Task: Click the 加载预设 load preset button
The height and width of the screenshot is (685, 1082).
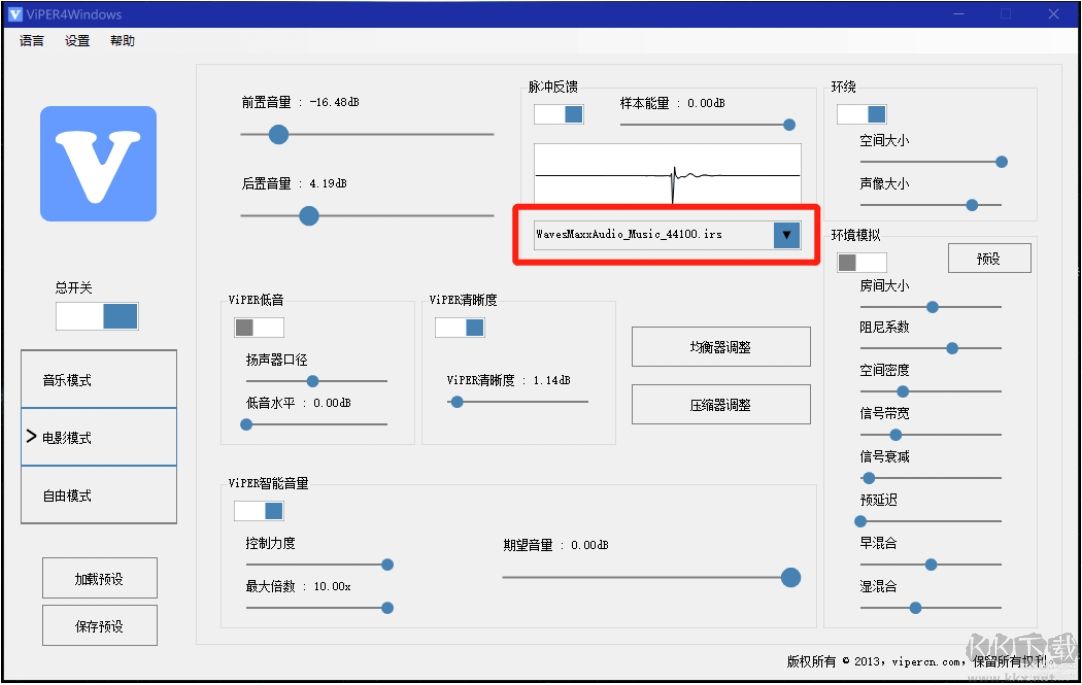Action: coord(98,577)
